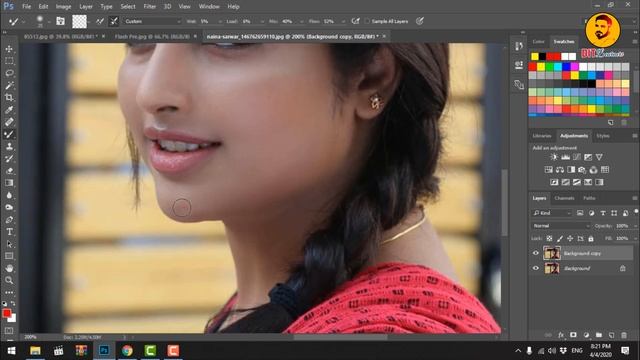Select the Clone Stamp tool
Screen dimensions: 640x360
[x=9, y=147]
